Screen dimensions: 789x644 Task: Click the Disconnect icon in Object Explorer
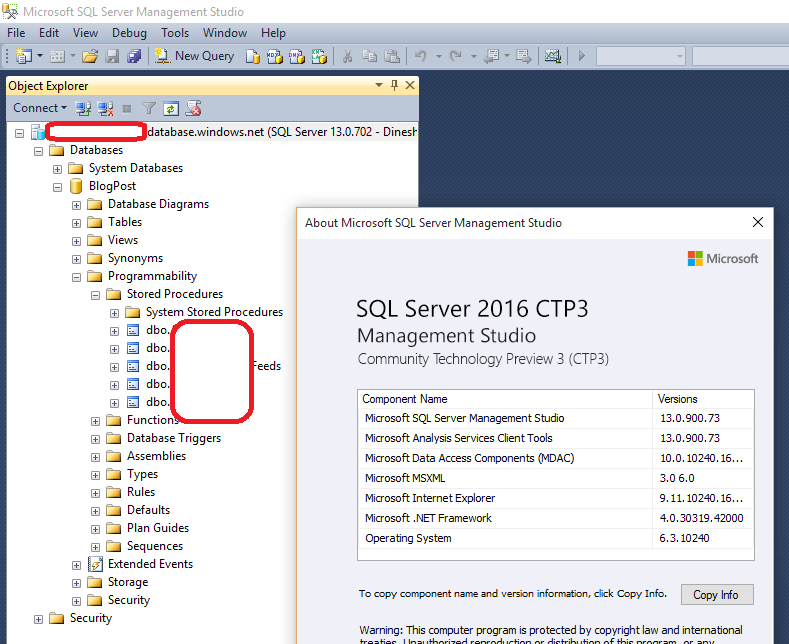[105, 108]
